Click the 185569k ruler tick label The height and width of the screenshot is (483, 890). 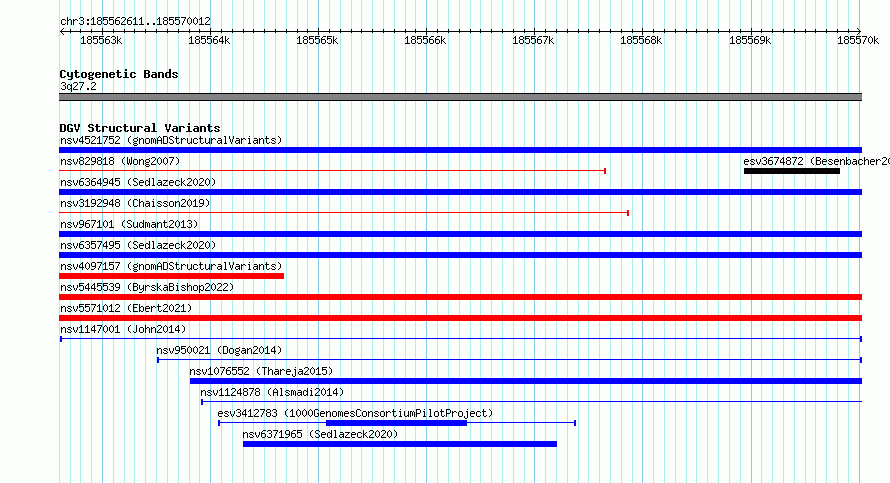click(x=750, y=40)
